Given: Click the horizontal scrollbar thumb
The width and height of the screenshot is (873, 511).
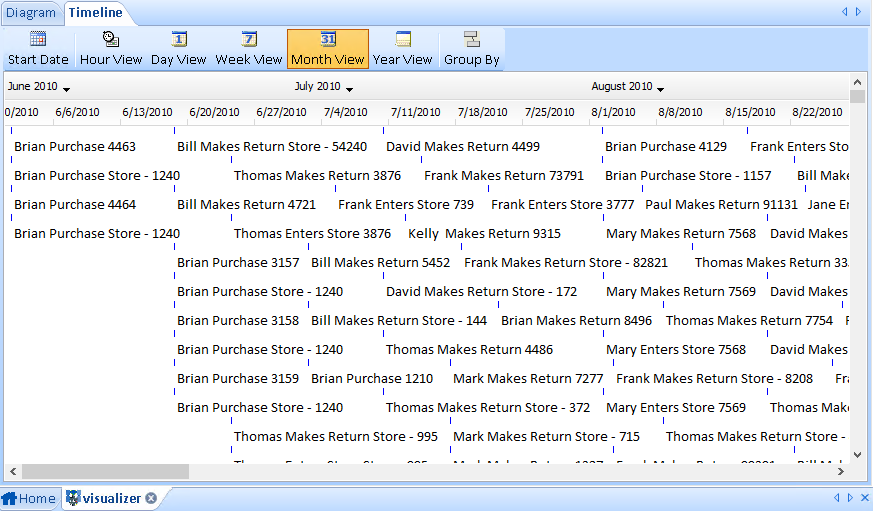Looking at the screenshot, I should click(105, 471).
